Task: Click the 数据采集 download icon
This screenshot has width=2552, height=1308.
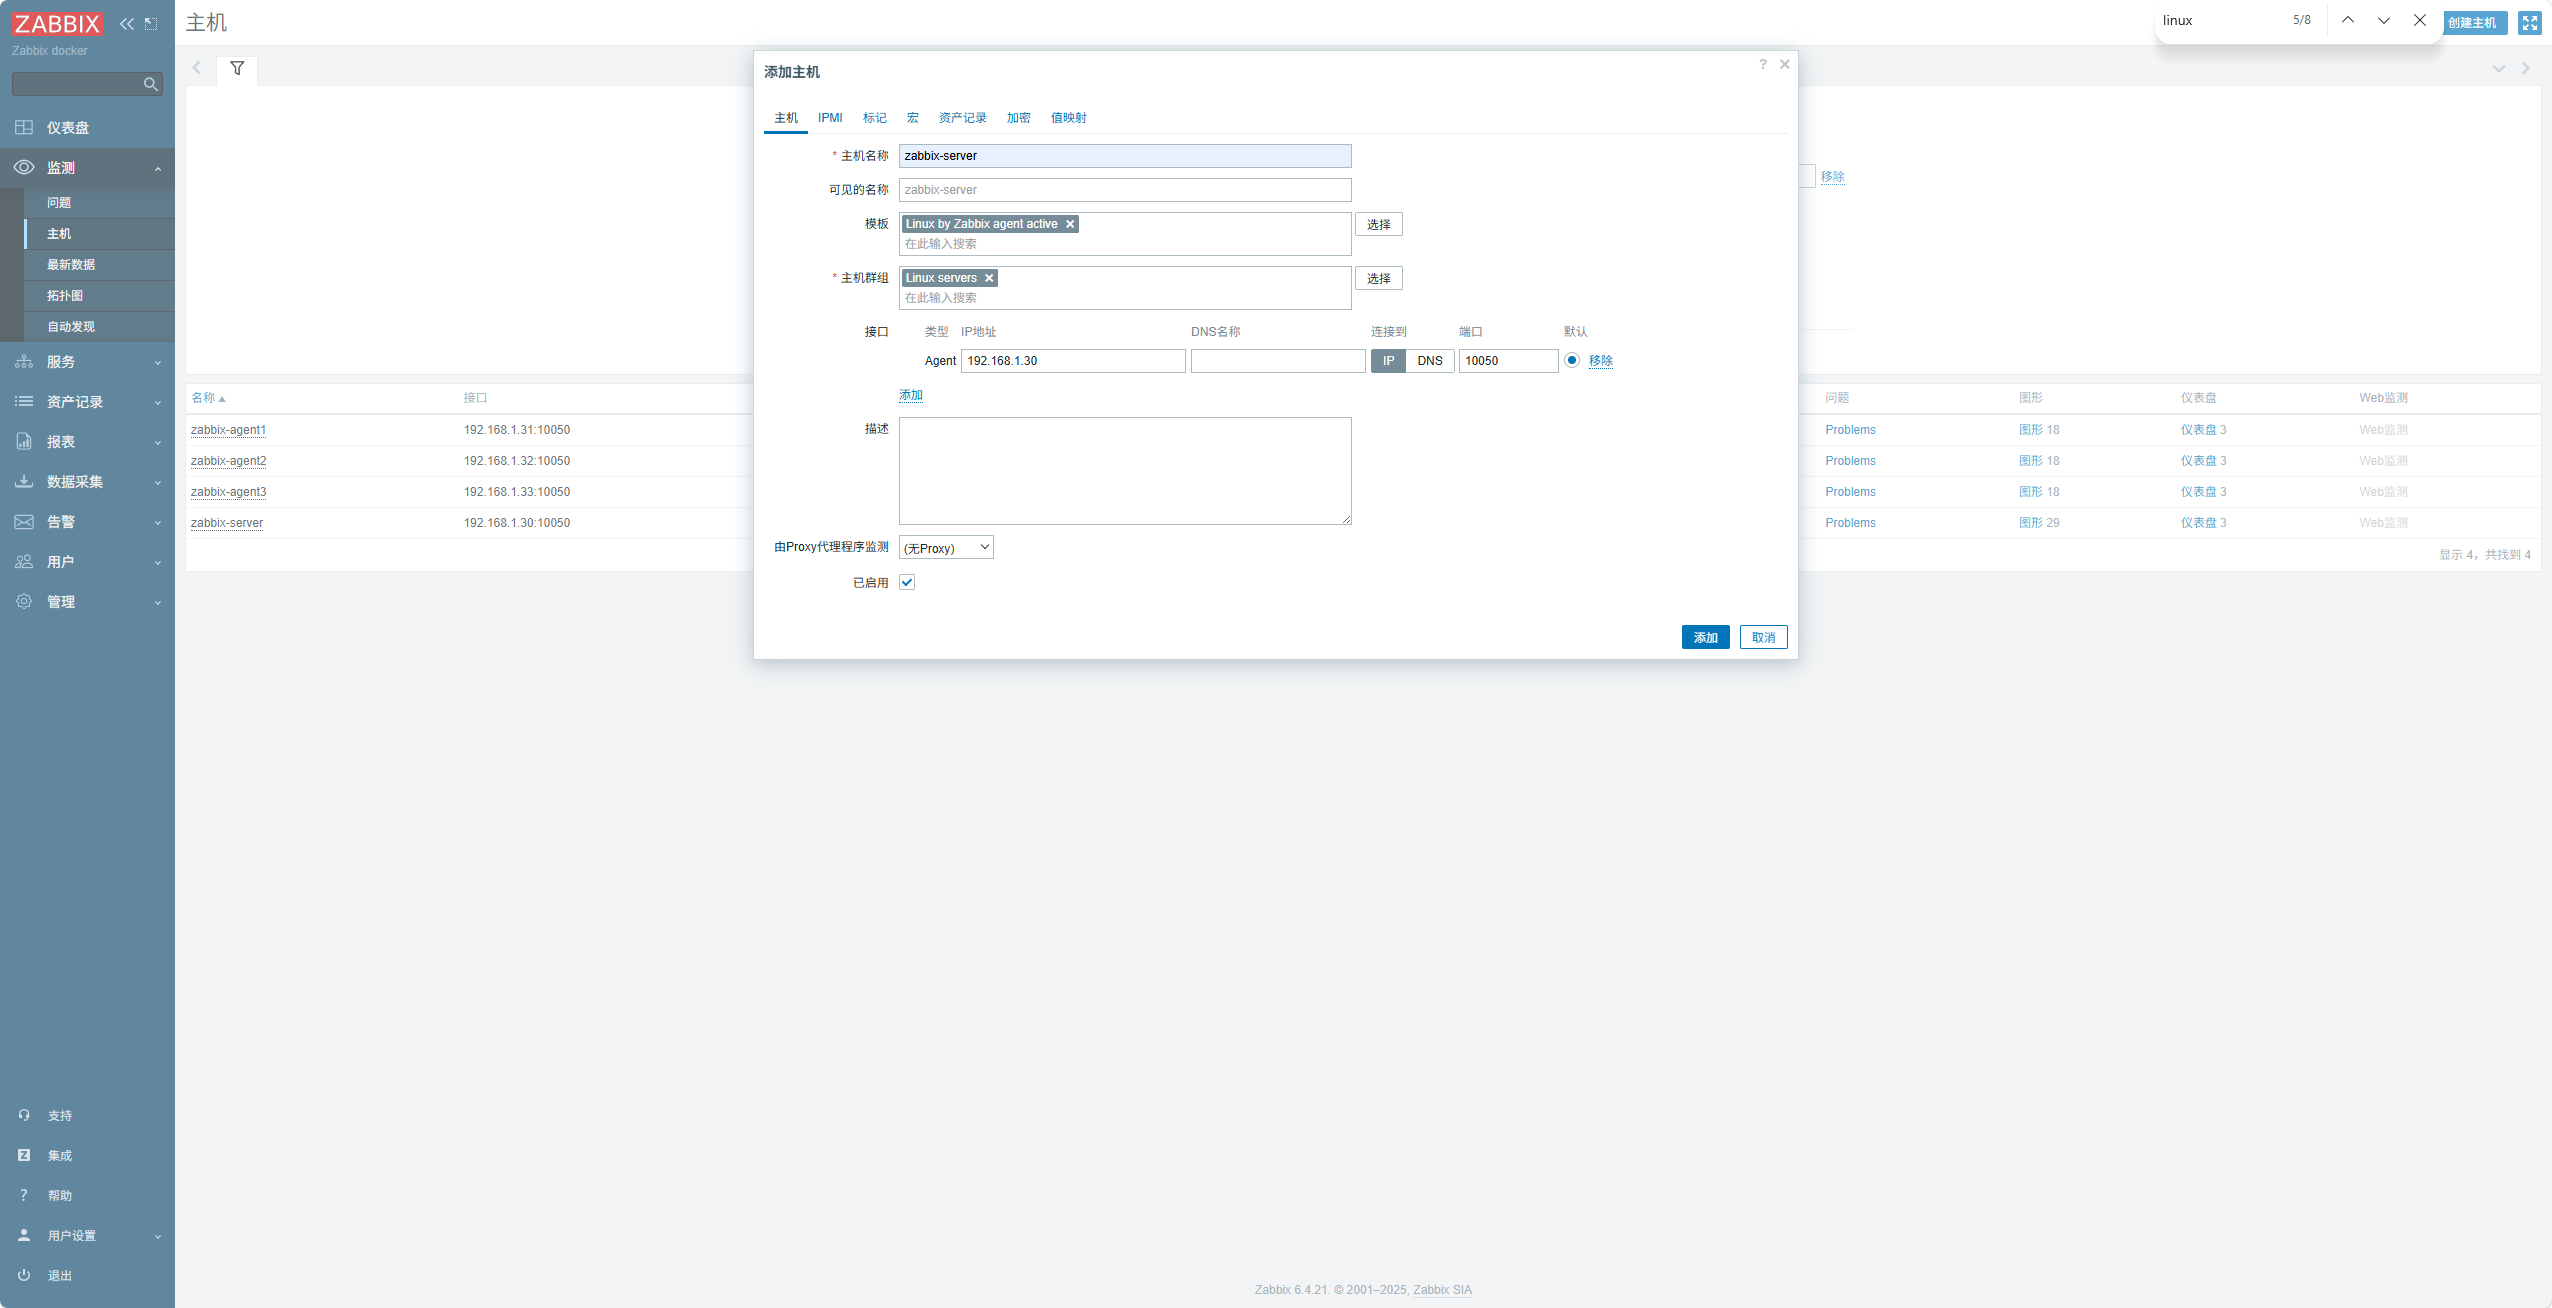Action: tap(24, 482)
